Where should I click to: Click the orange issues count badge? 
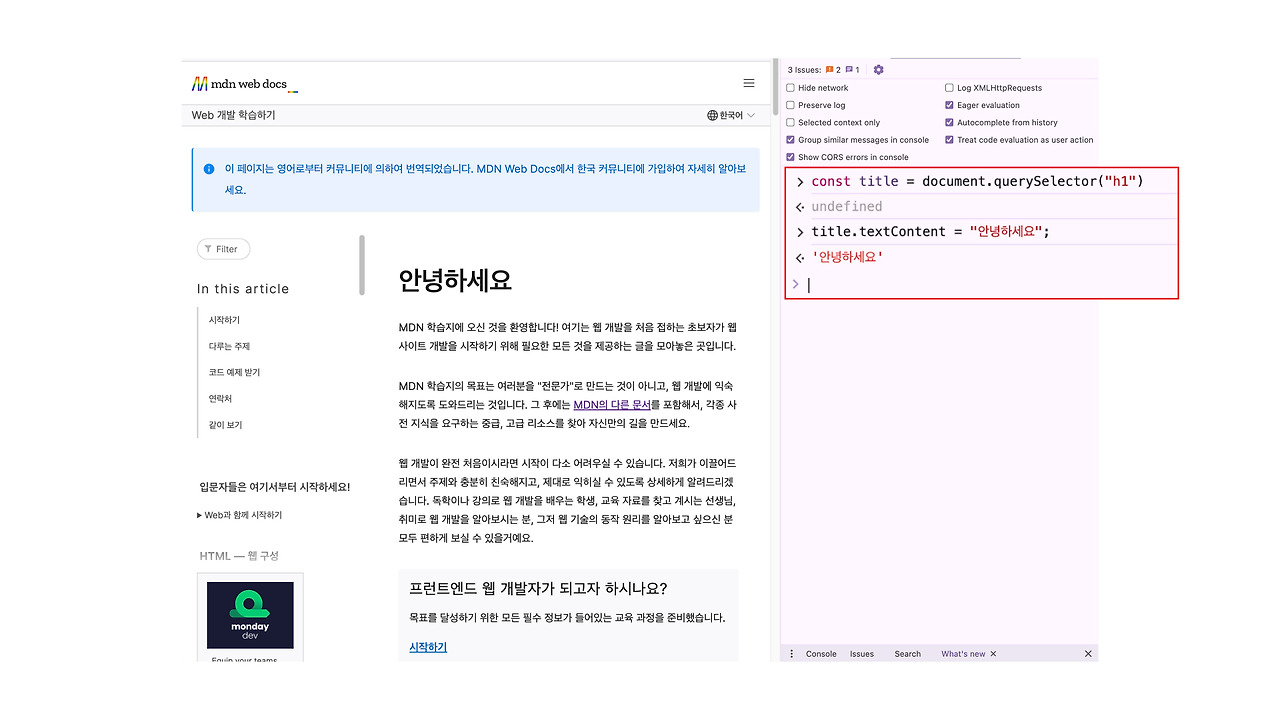click(x=833, y=70)
